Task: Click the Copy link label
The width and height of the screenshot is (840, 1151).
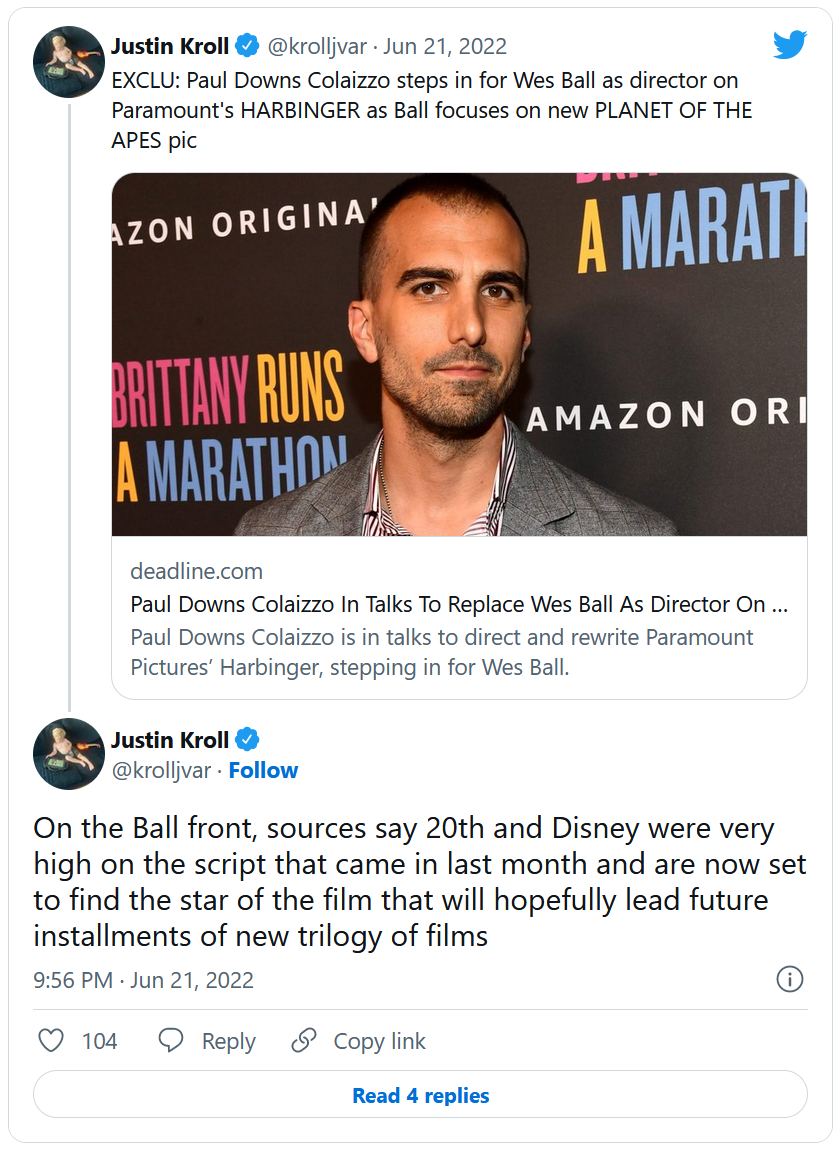Action: pyautogui.click(x=379, y=1041)
